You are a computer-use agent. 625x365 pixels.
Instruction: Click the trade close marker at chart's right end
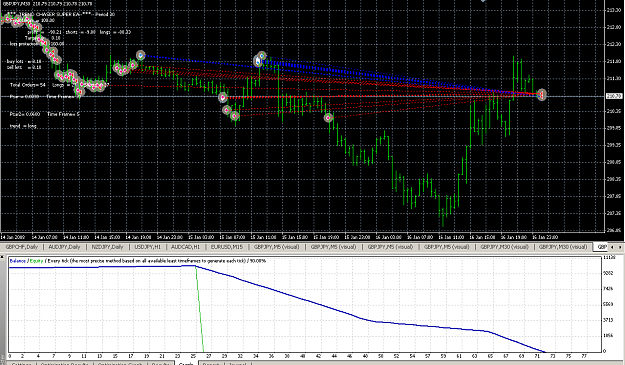click(x=541, y=94)
